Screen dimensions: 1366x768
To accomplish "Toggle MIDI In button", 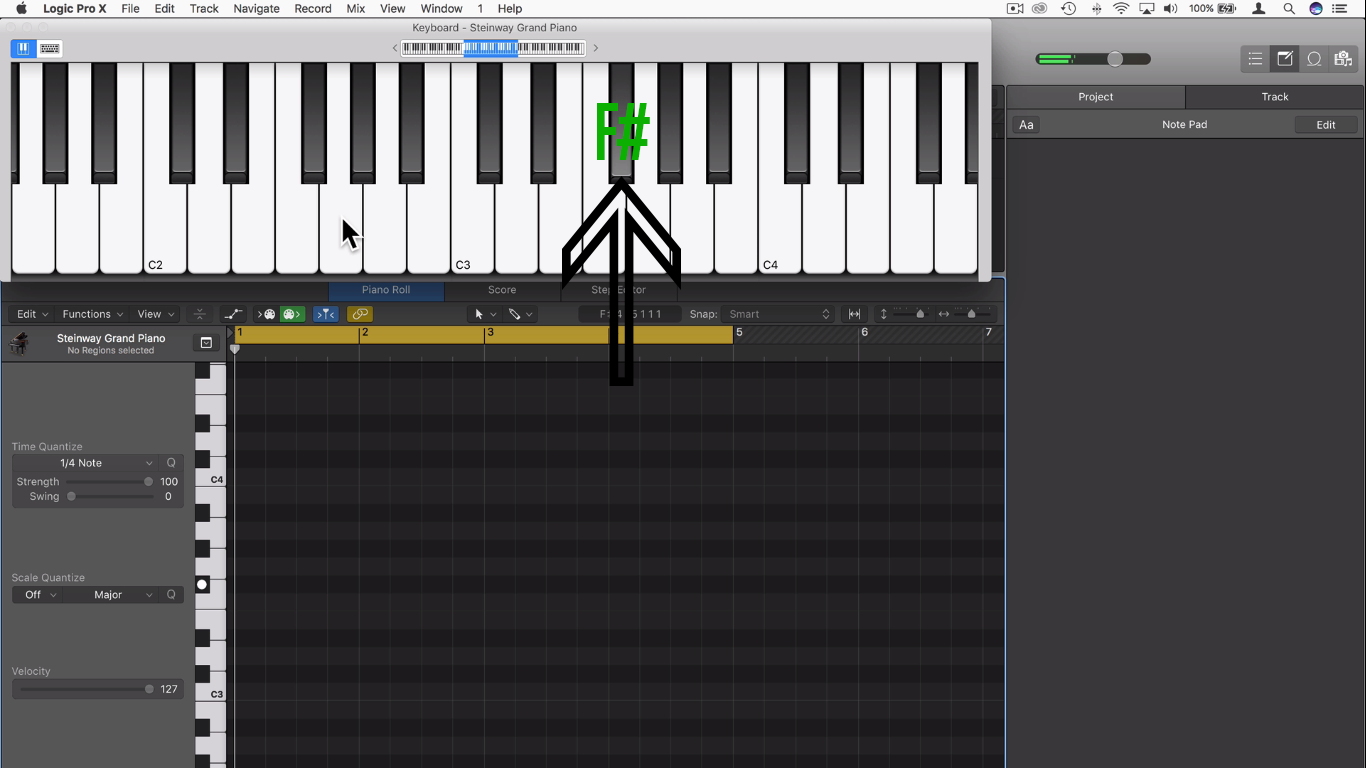I will pyautogui.click(x=268, y=314).
